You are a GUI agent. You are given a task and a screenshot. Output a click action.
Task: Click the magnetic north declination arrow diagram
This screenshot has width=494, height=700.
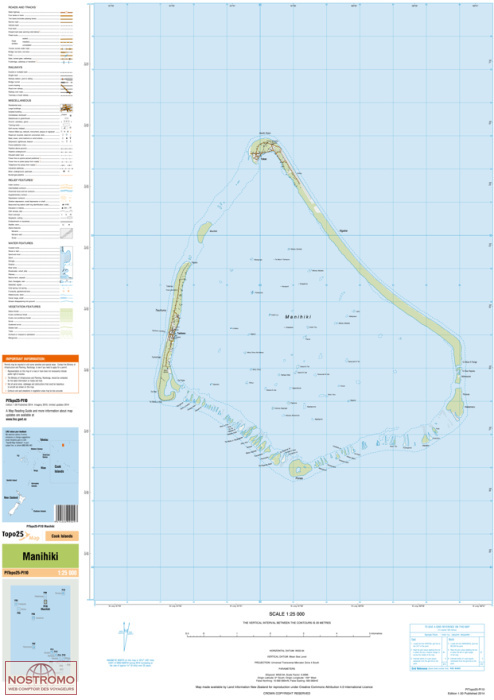125,636
